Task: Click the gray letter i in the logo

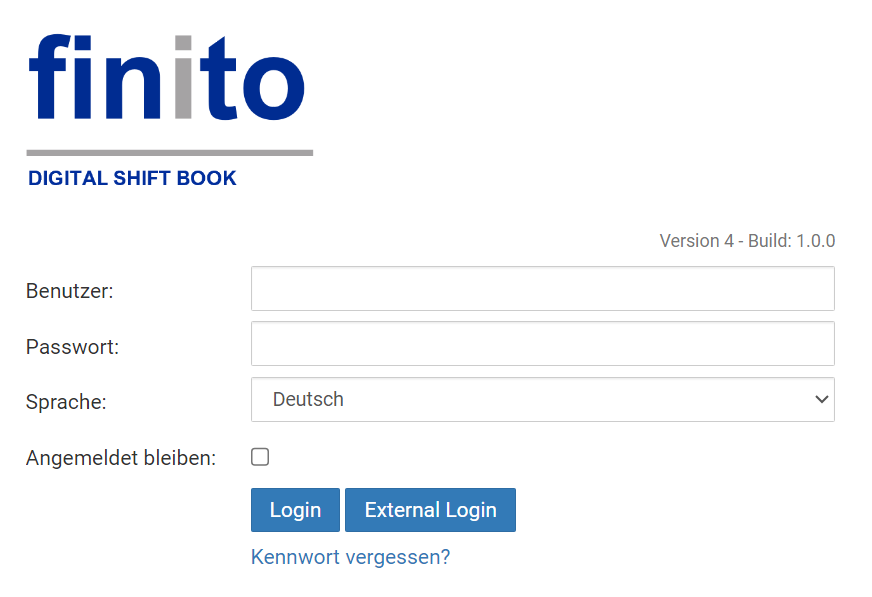Action: point(182,78)
